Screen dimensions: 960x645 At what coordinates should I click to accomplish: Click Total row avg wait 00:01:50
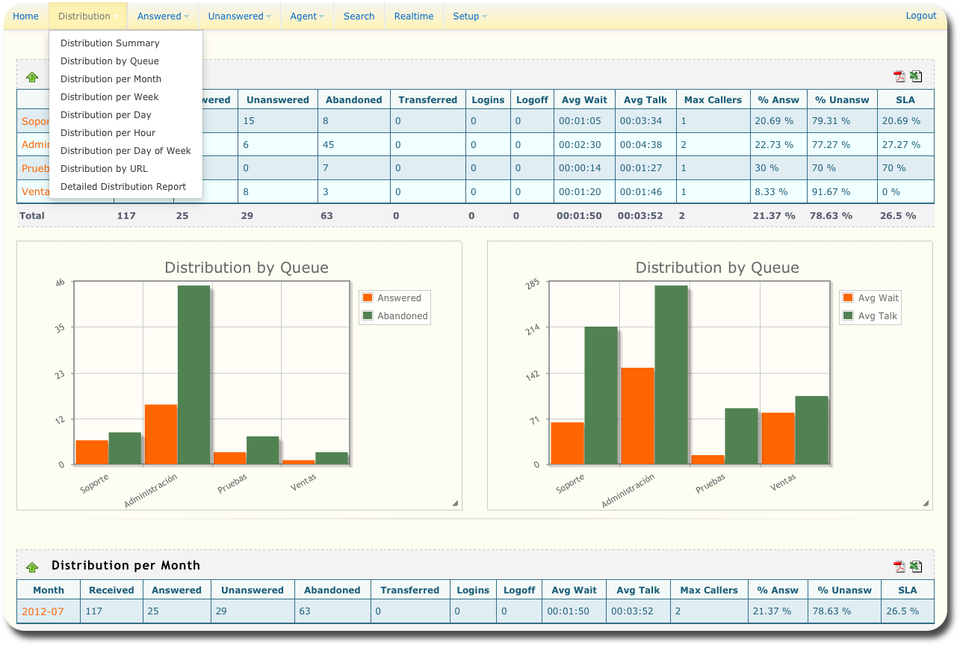pyautogui.click(x=579, y=215)
